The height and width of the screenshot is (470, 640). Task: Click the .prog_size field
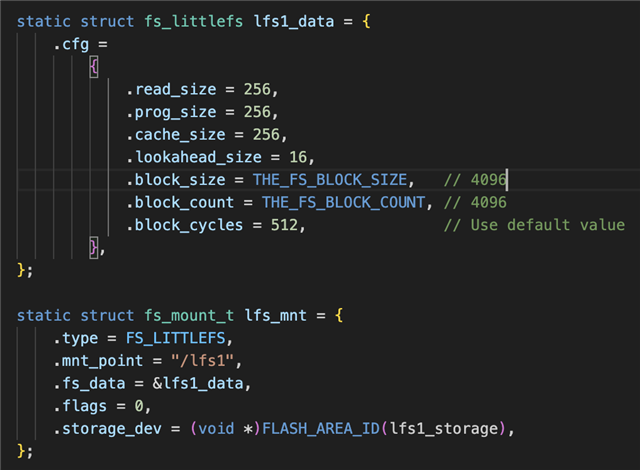[171, 112]
